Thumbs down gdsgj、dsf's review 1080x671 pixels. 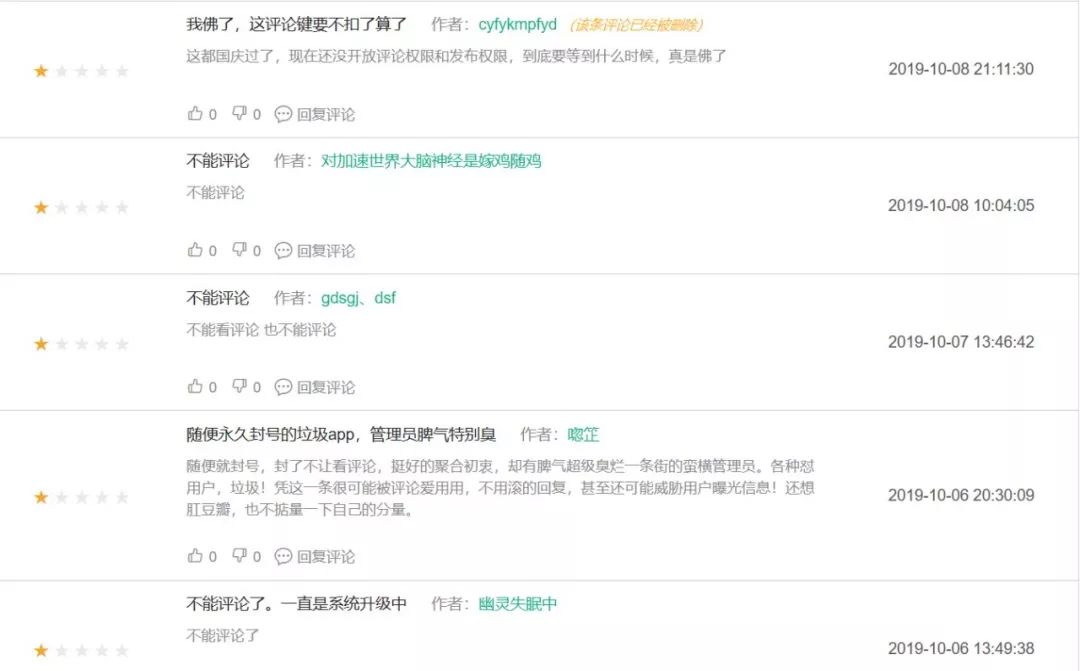[x=242, y=387]
